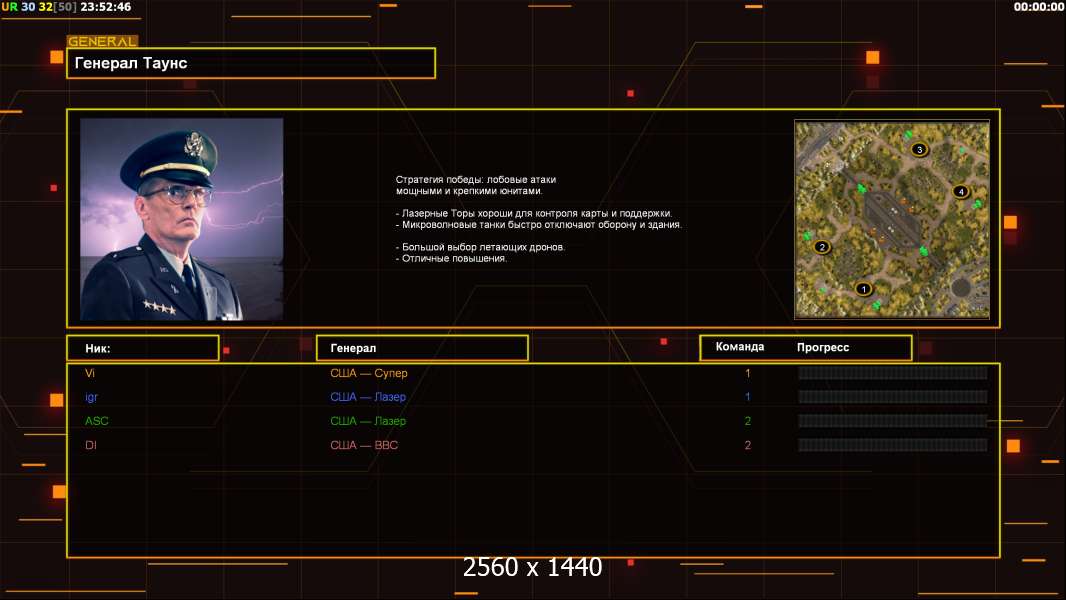
Task: Click the 'Стратегия победы: лобовые атаки' line
Action: 476,179
